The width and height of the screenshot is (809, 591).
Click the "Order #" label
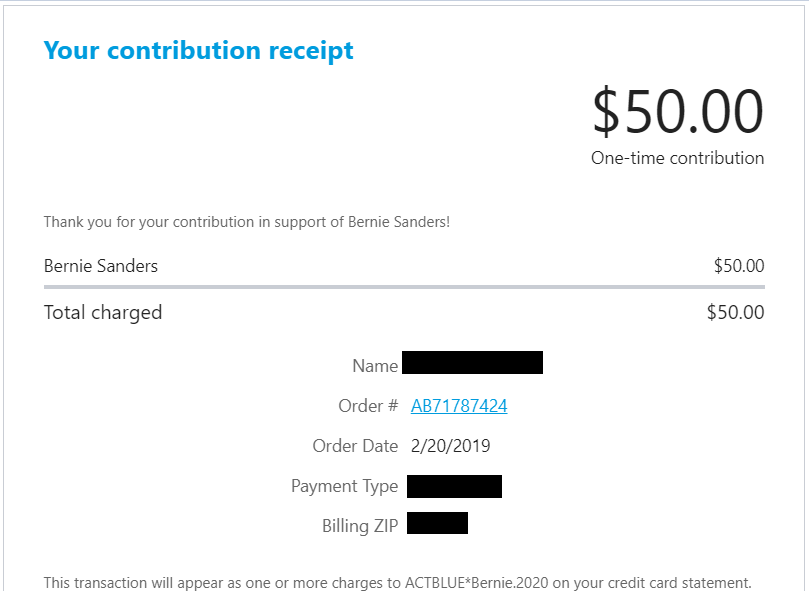point(368,406)
